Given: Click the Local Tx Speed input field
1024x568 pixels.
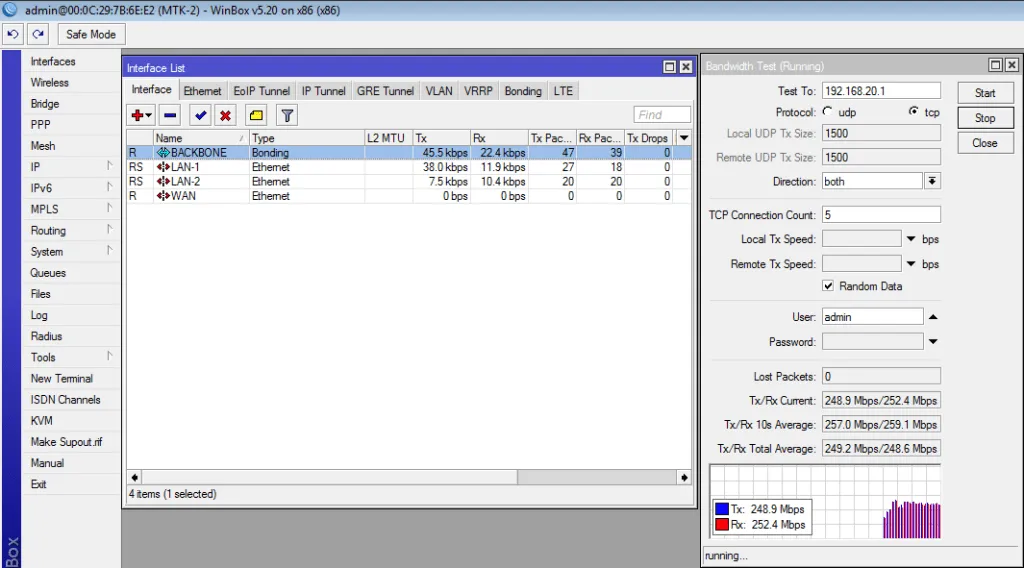Looking at the screenshot, I should [x=861, y=239].
